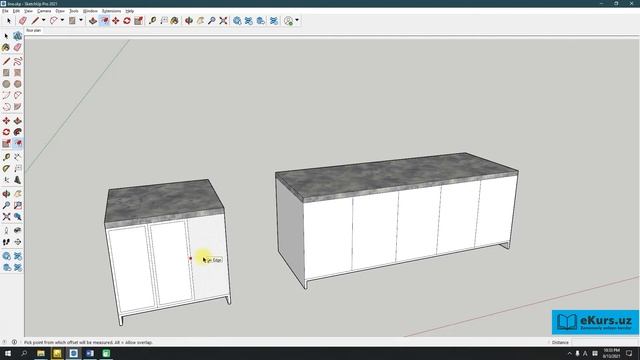Switch to Word in the taskbar

tap(90, 353)
